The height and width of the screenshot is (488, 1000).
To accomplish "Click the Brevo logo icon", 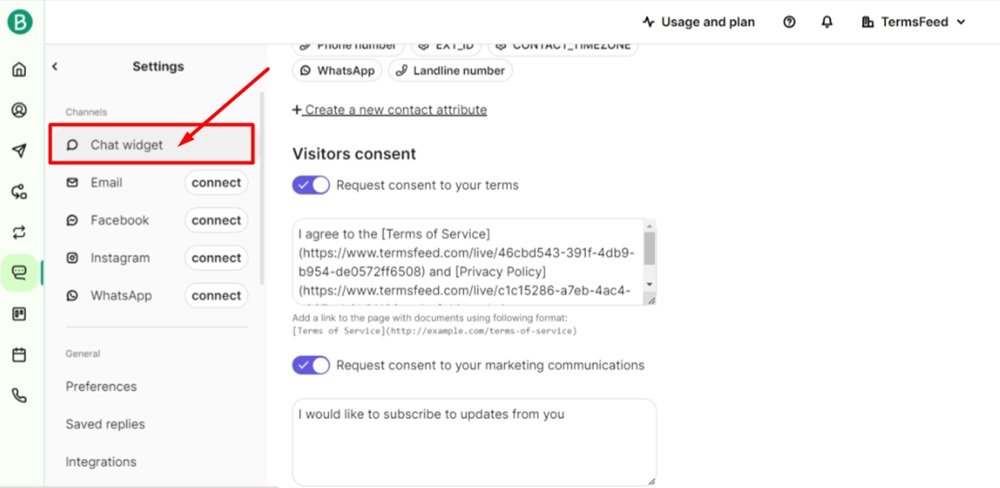I will click(20, 22).
